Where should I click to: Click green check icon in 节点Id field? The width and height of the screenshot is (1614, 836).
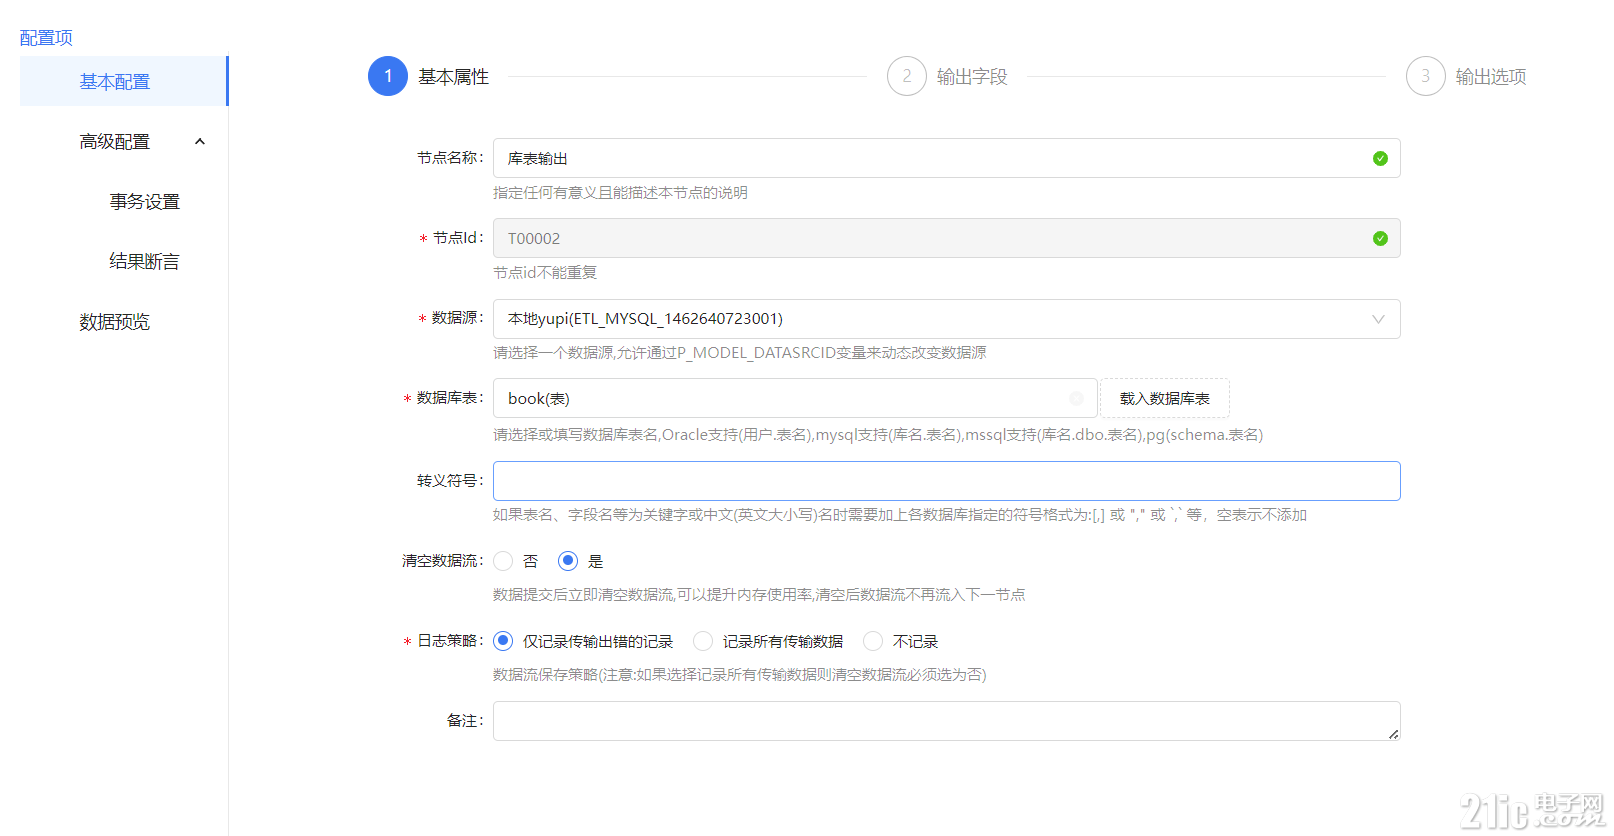point(1380,238)
